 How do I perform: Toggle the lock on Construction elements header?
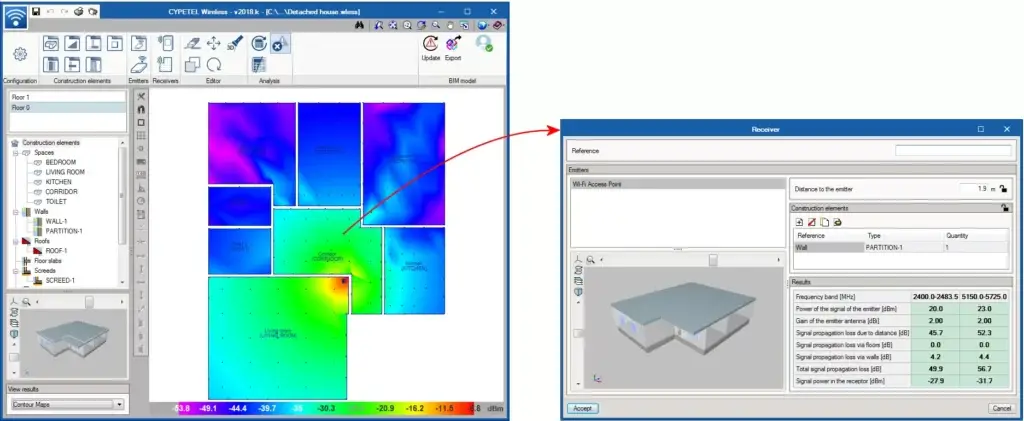pyautogui.click(x=1002, y=207)
